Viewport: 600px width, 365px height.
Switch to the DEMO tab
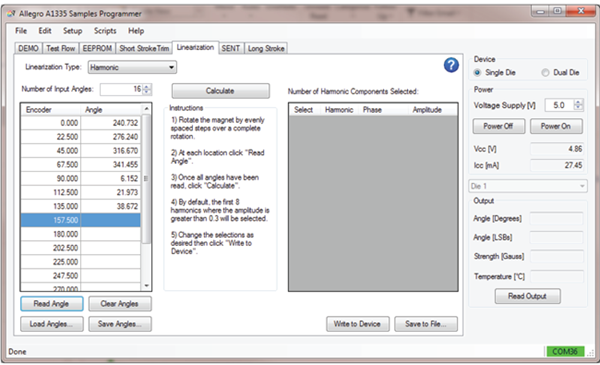28,48
